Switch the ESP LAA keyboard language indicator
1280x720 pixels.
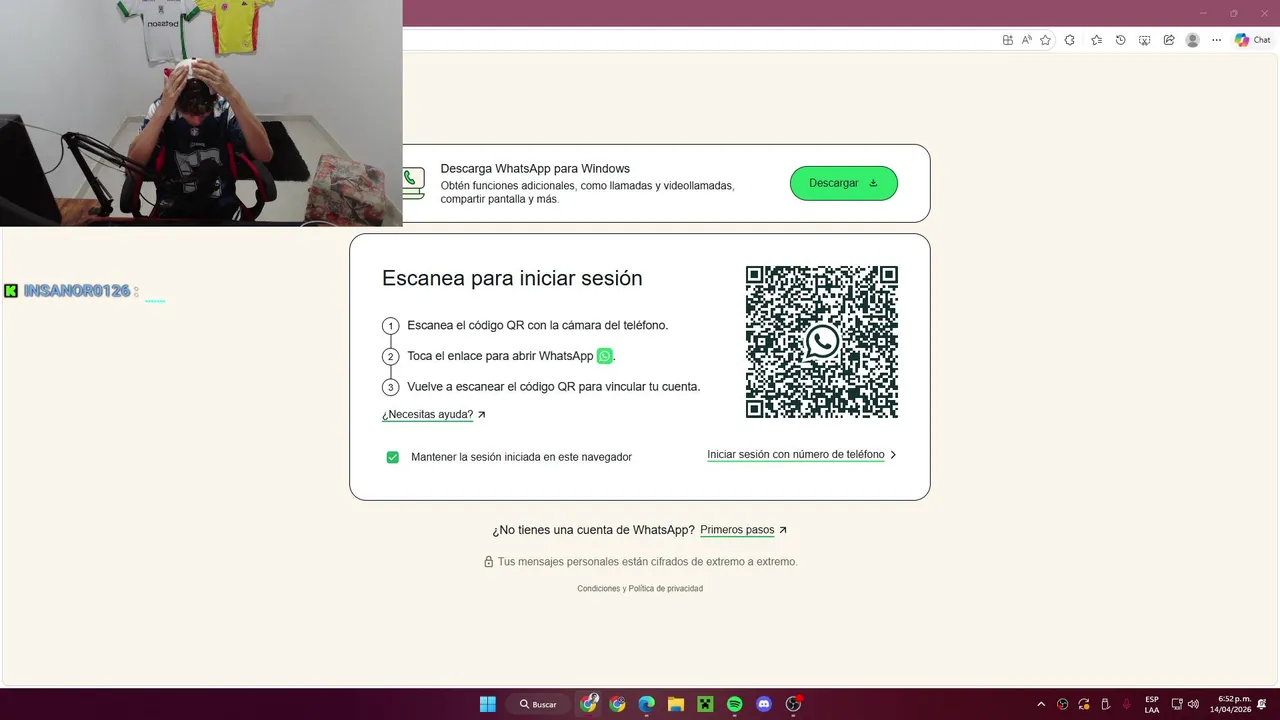[x=1152, y=704]
